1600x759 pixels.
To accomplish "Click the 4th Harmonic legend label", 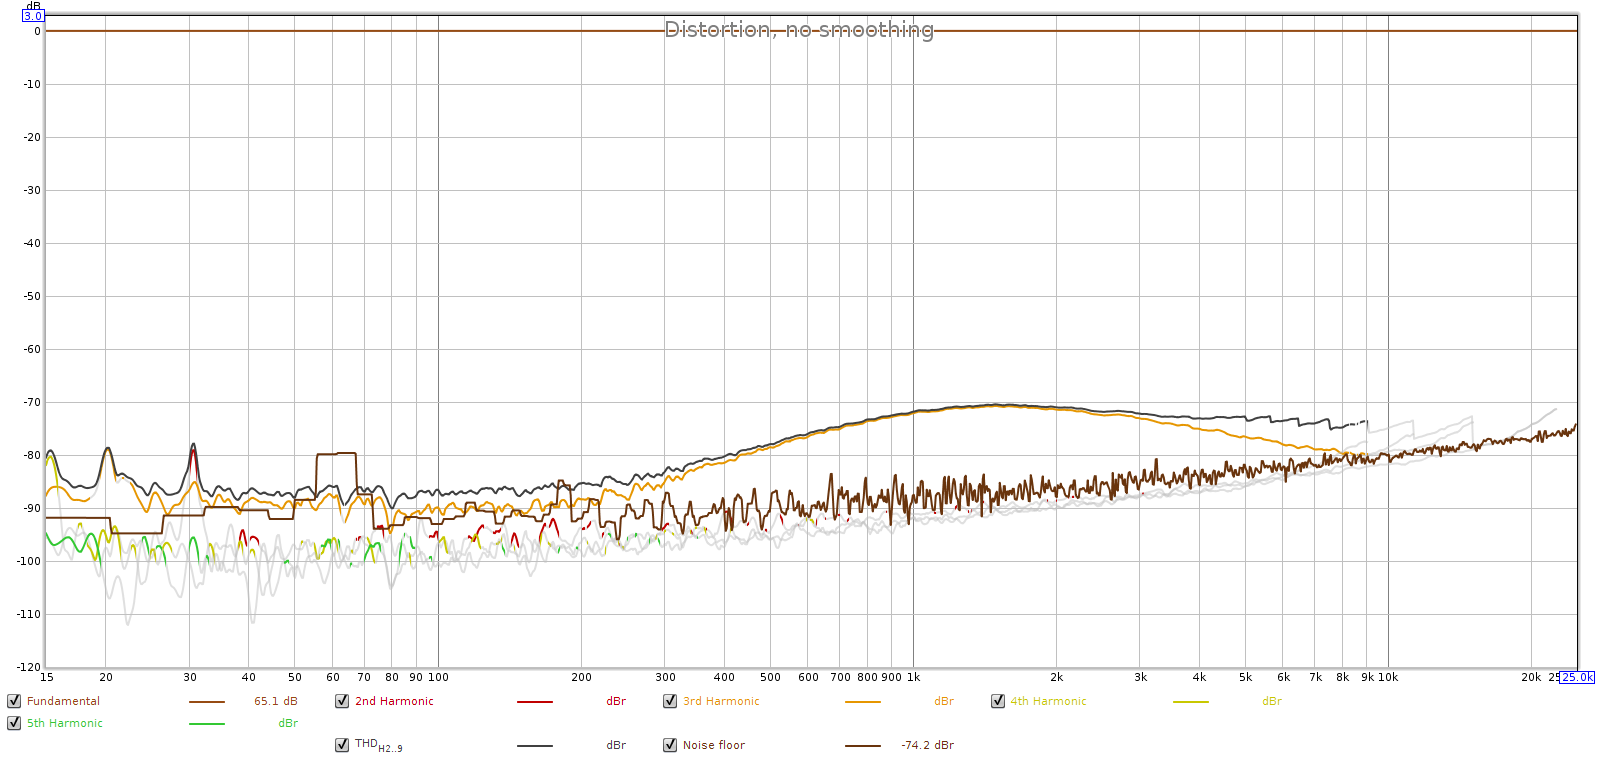I will pyautogui.click(x=1048, y=701).
